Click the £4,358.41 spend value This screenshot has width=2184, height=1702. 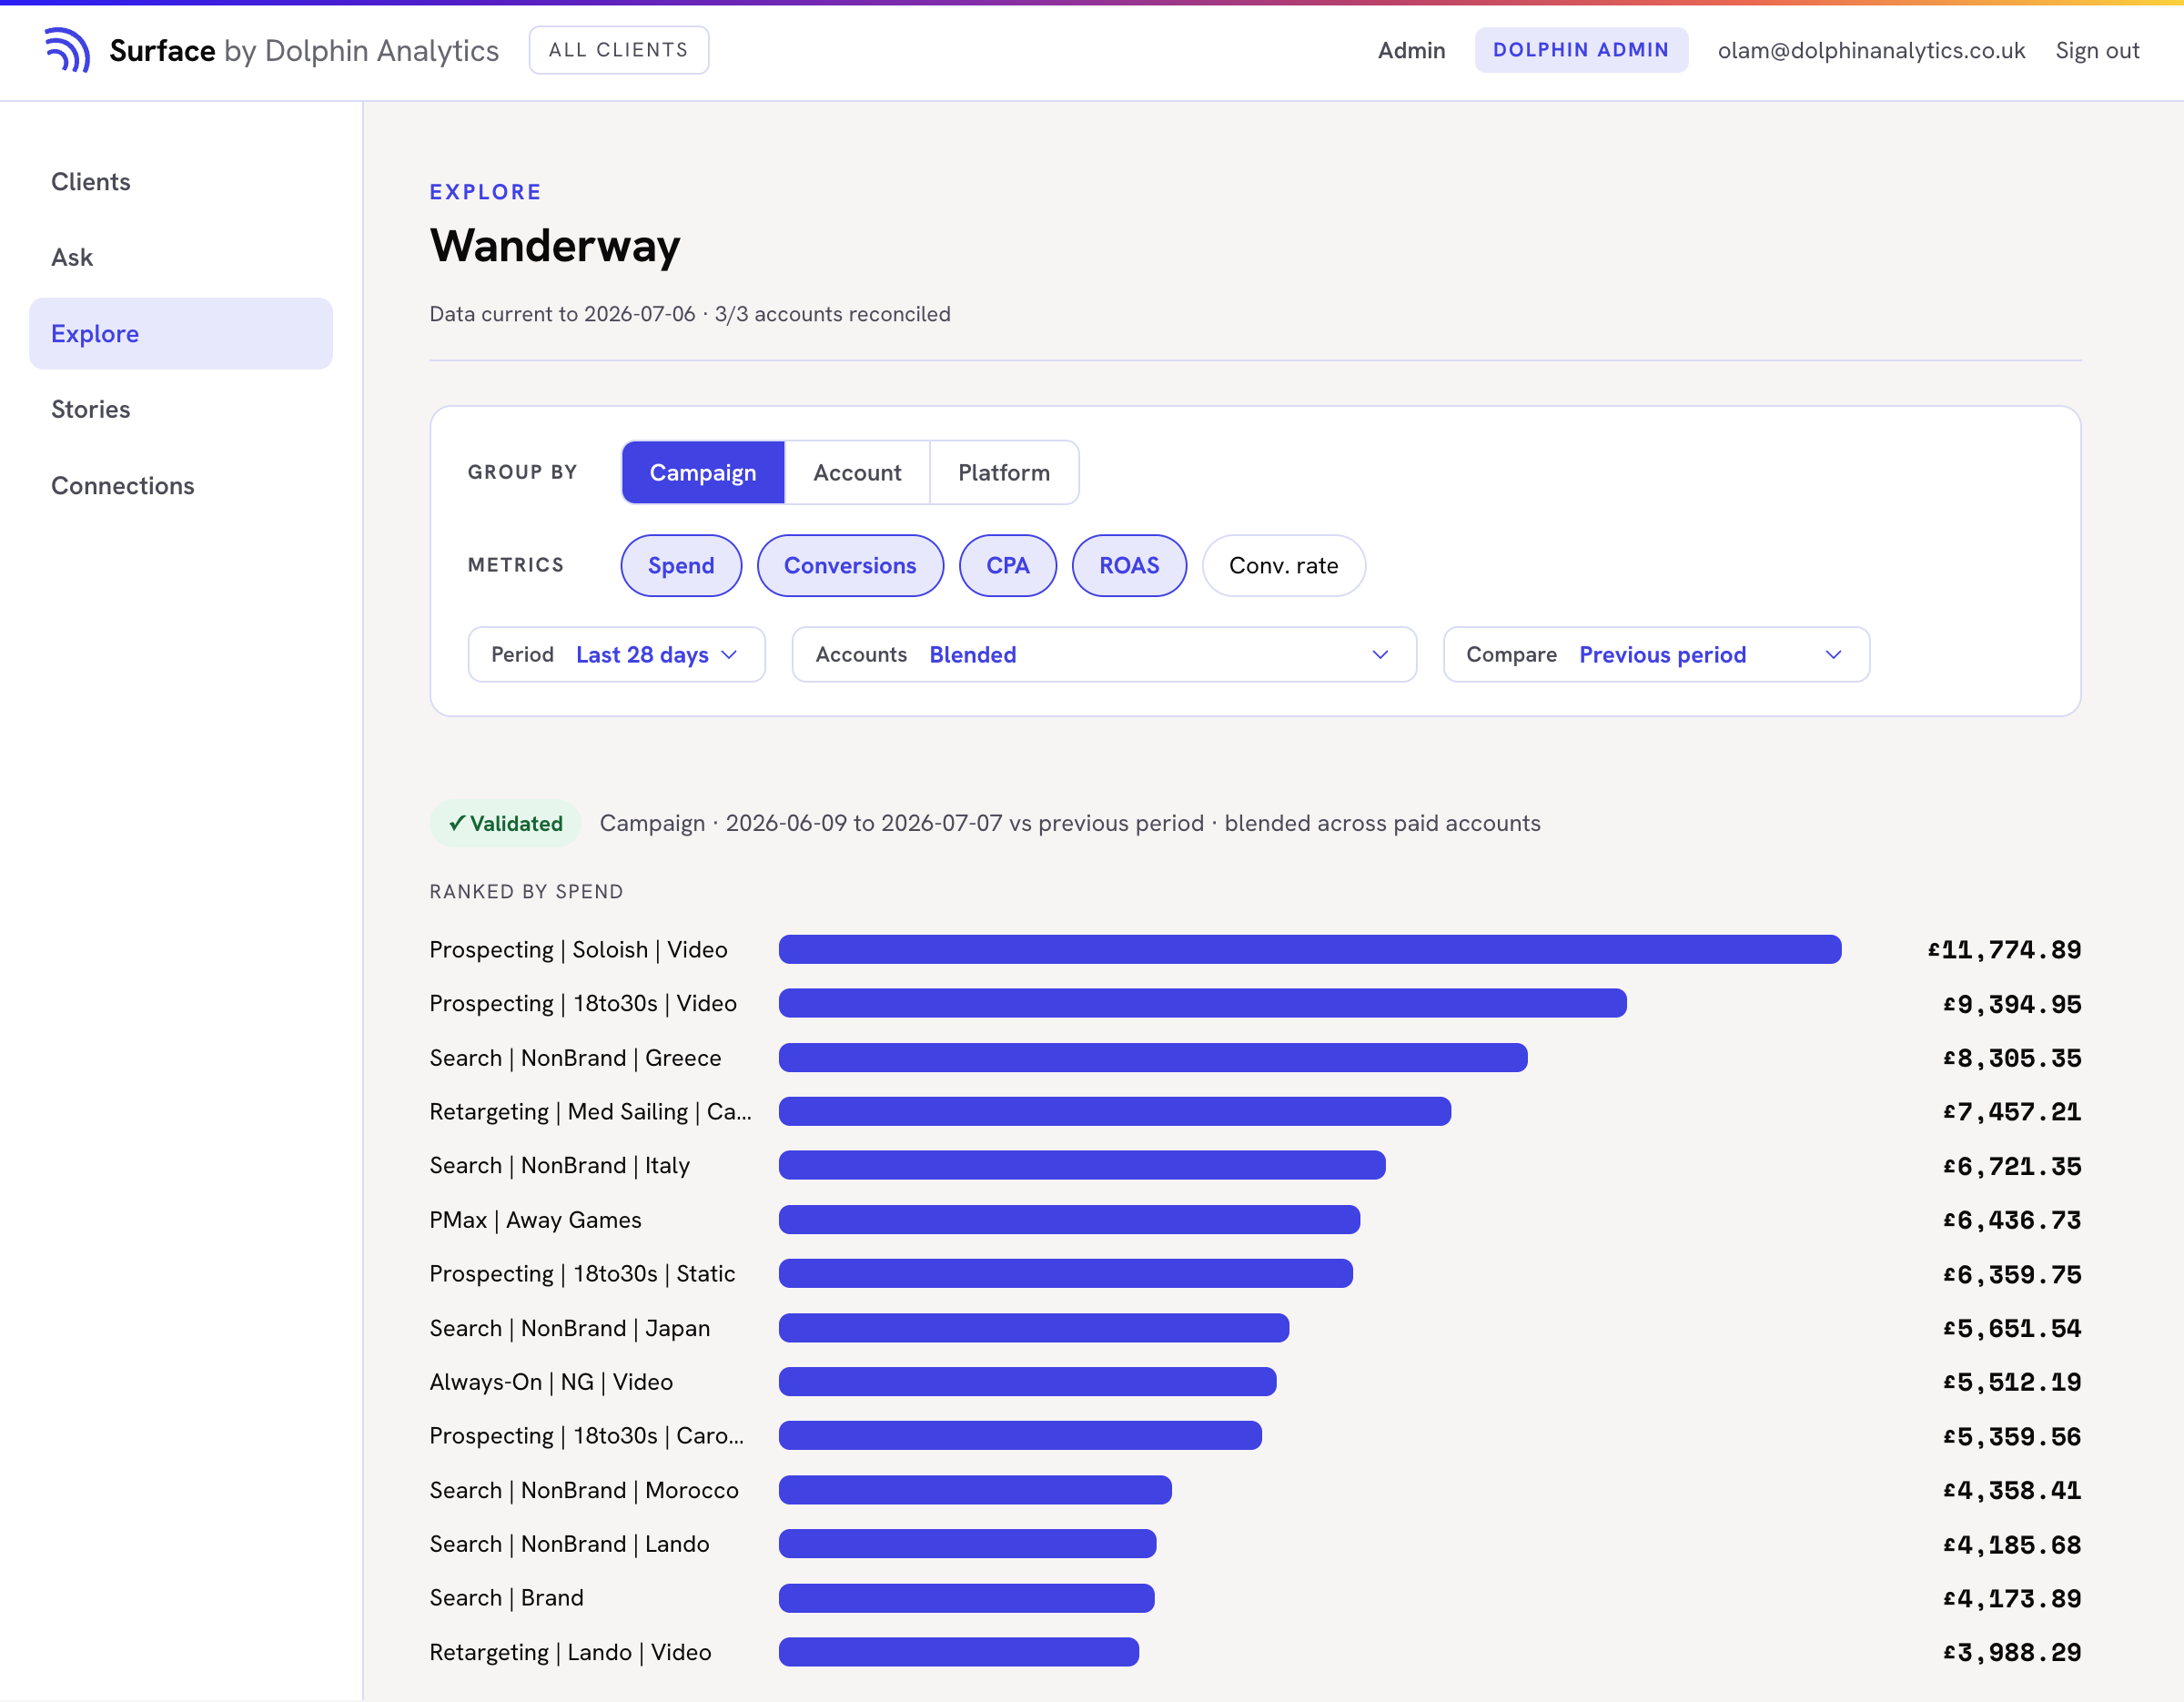point(2011,1490)
